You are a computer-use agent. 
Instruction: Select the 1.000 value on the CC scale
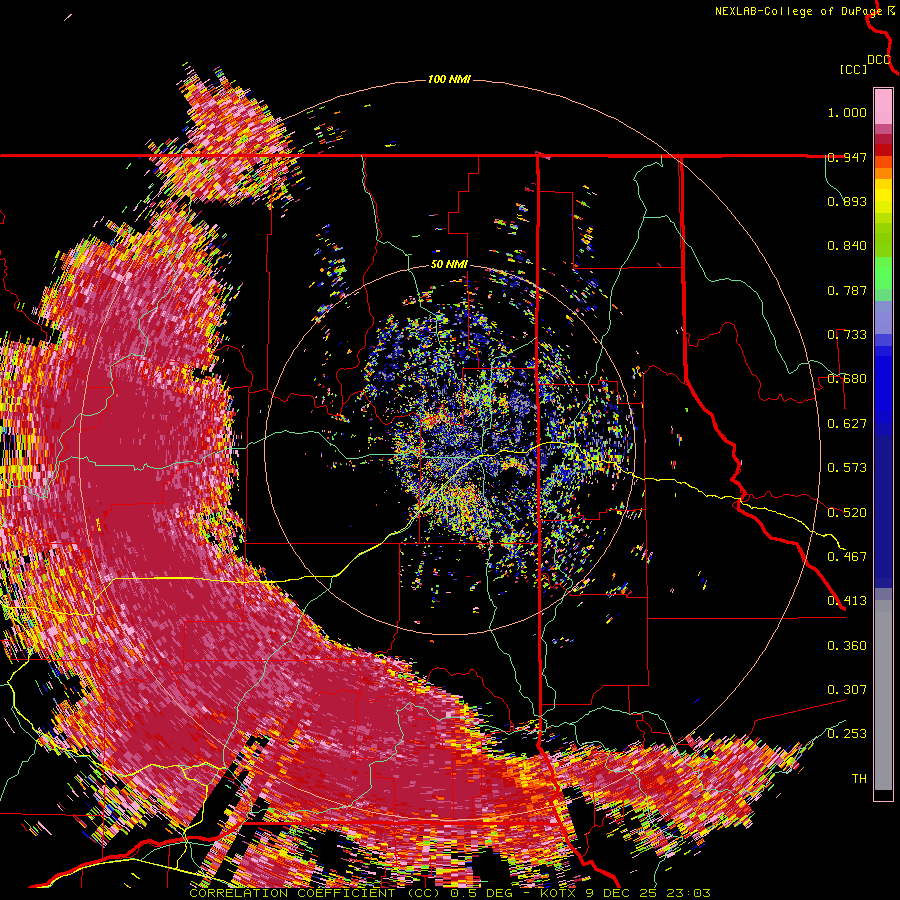(847, 112)
